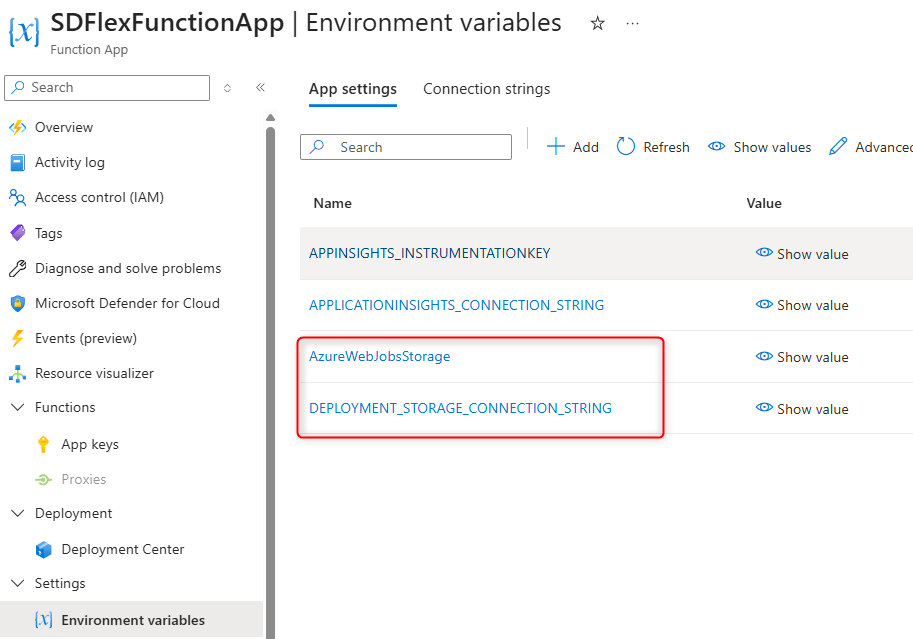The width and height of the screenshot is (913, 639).
Task: Open Diagnose and solve problems
Action: point(127,268)
